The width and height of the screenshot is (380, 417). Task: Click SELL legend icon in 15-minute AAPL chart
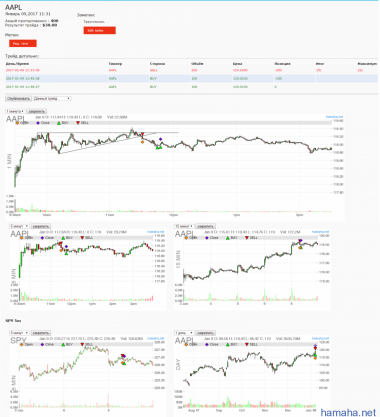pos(247,238)
